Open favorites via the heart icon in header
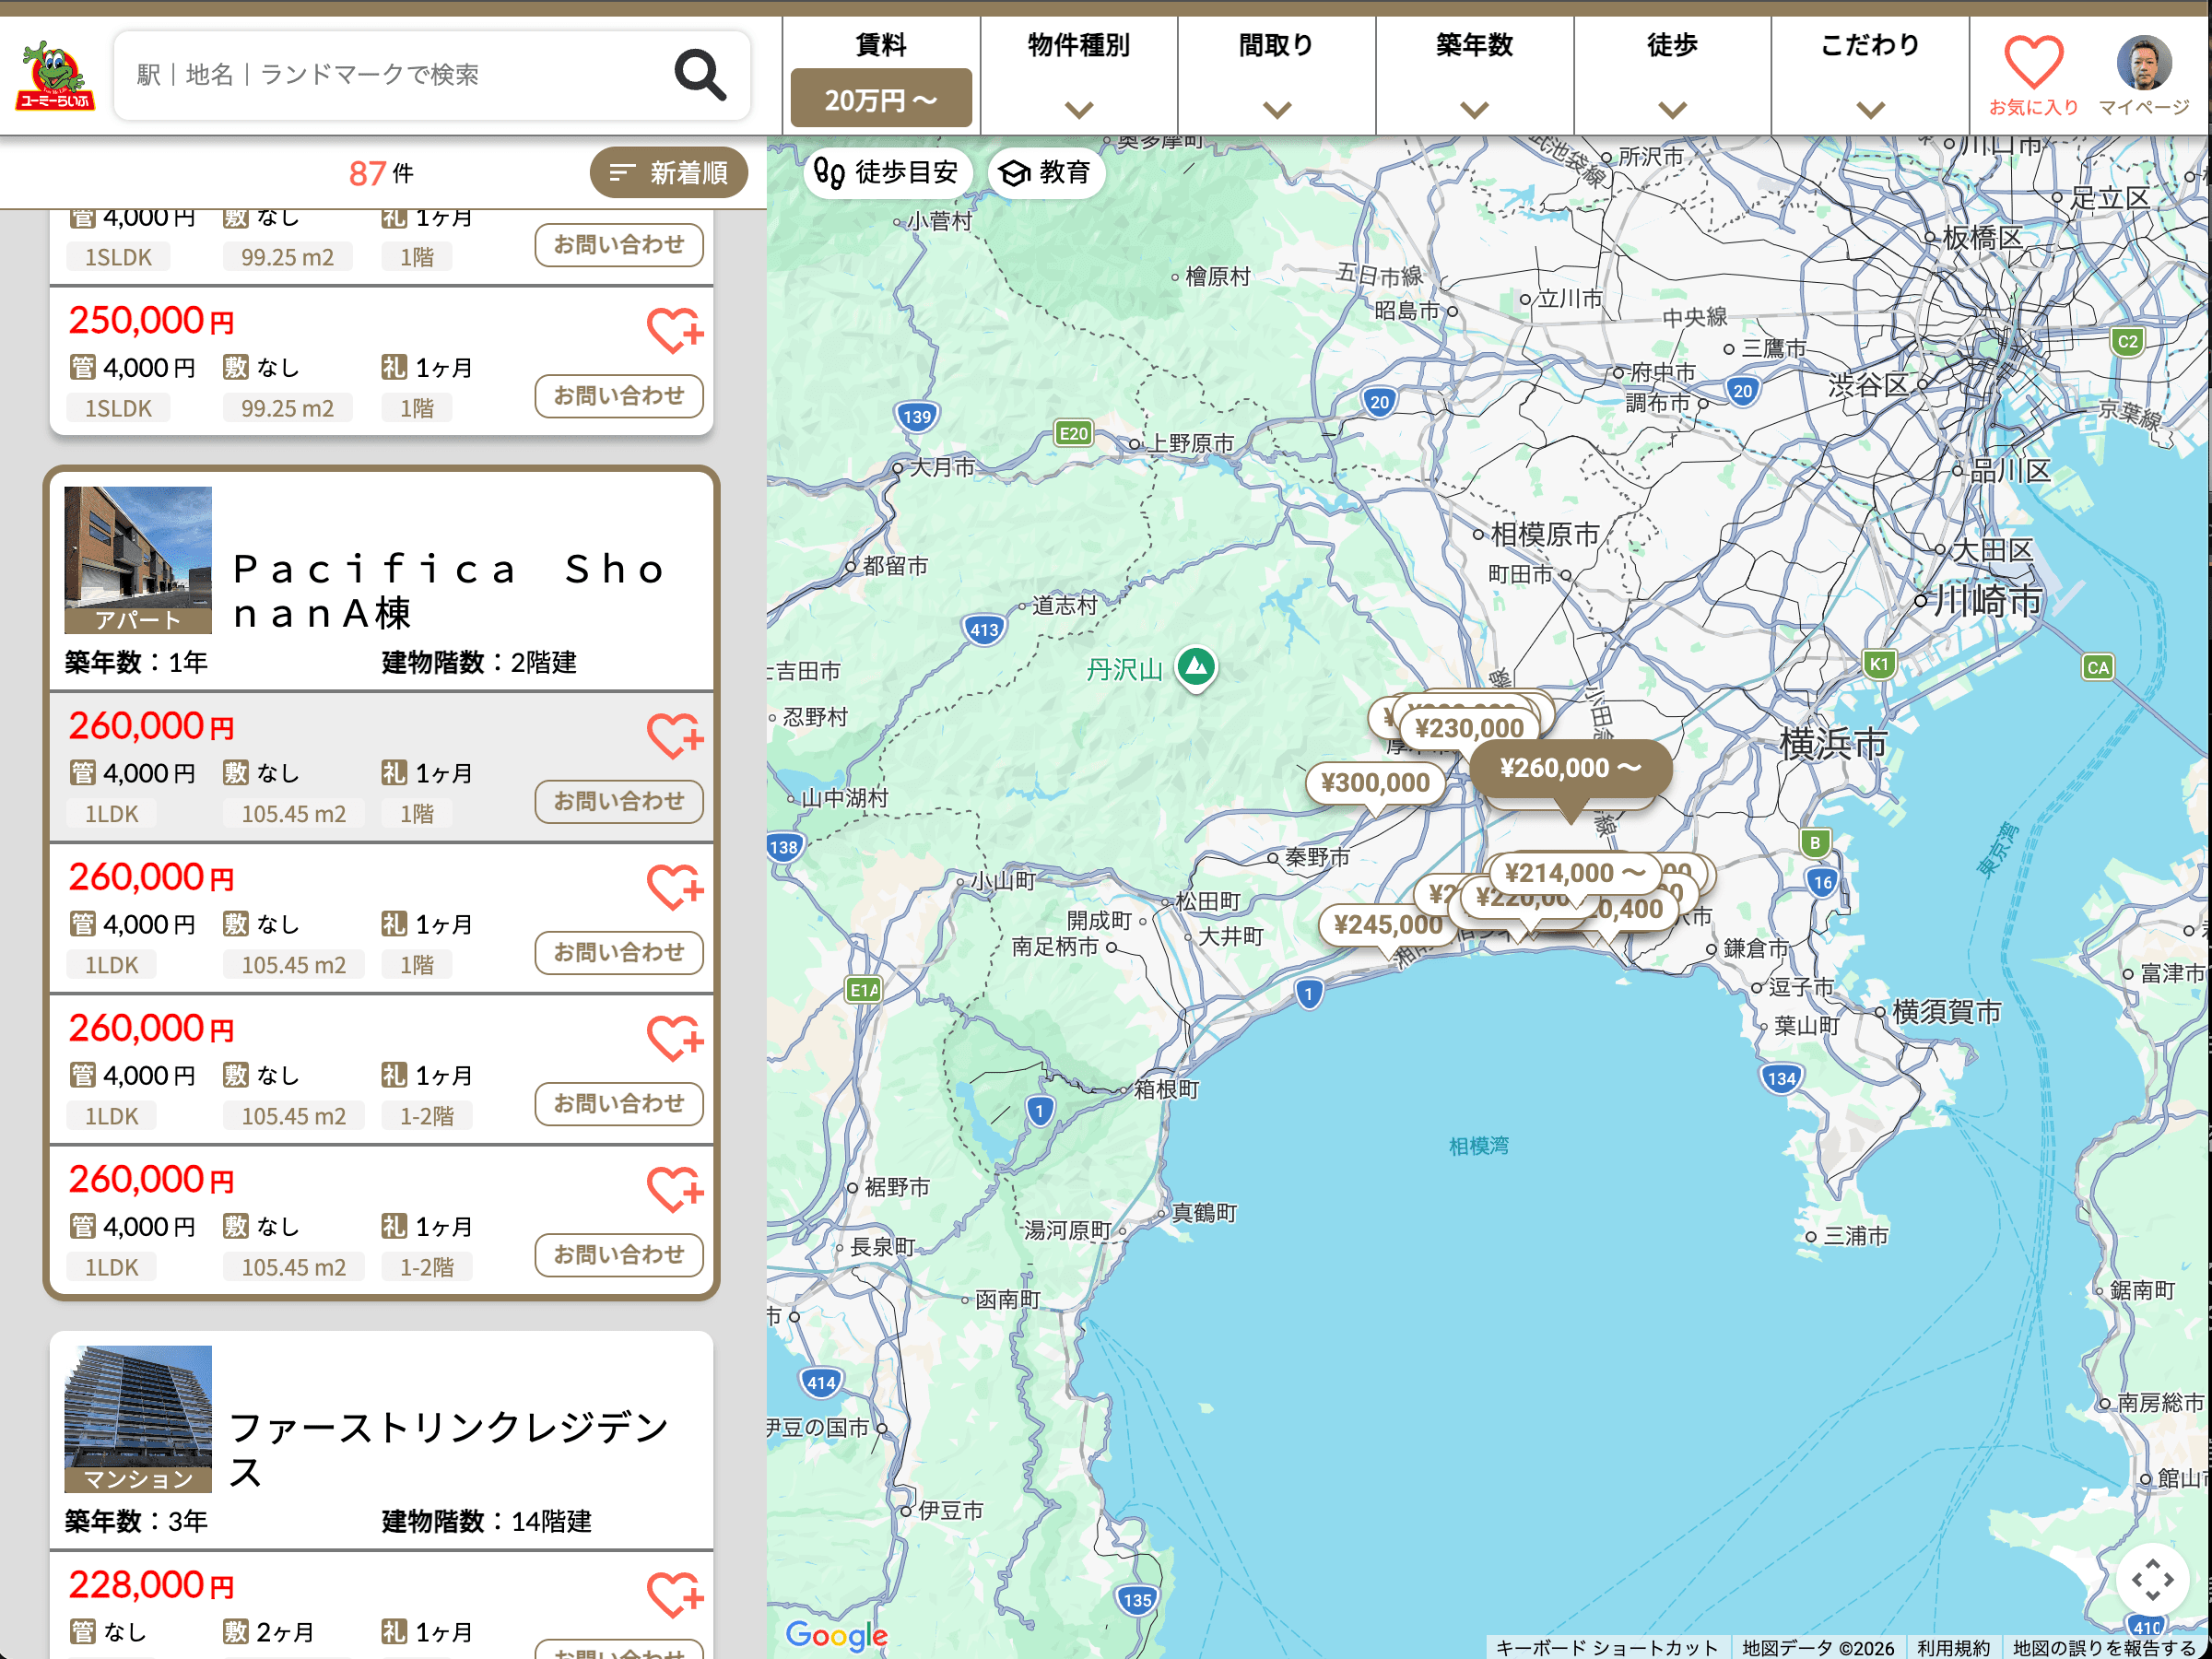This screenshot has height=1659, width=2212. point(2032,63)
